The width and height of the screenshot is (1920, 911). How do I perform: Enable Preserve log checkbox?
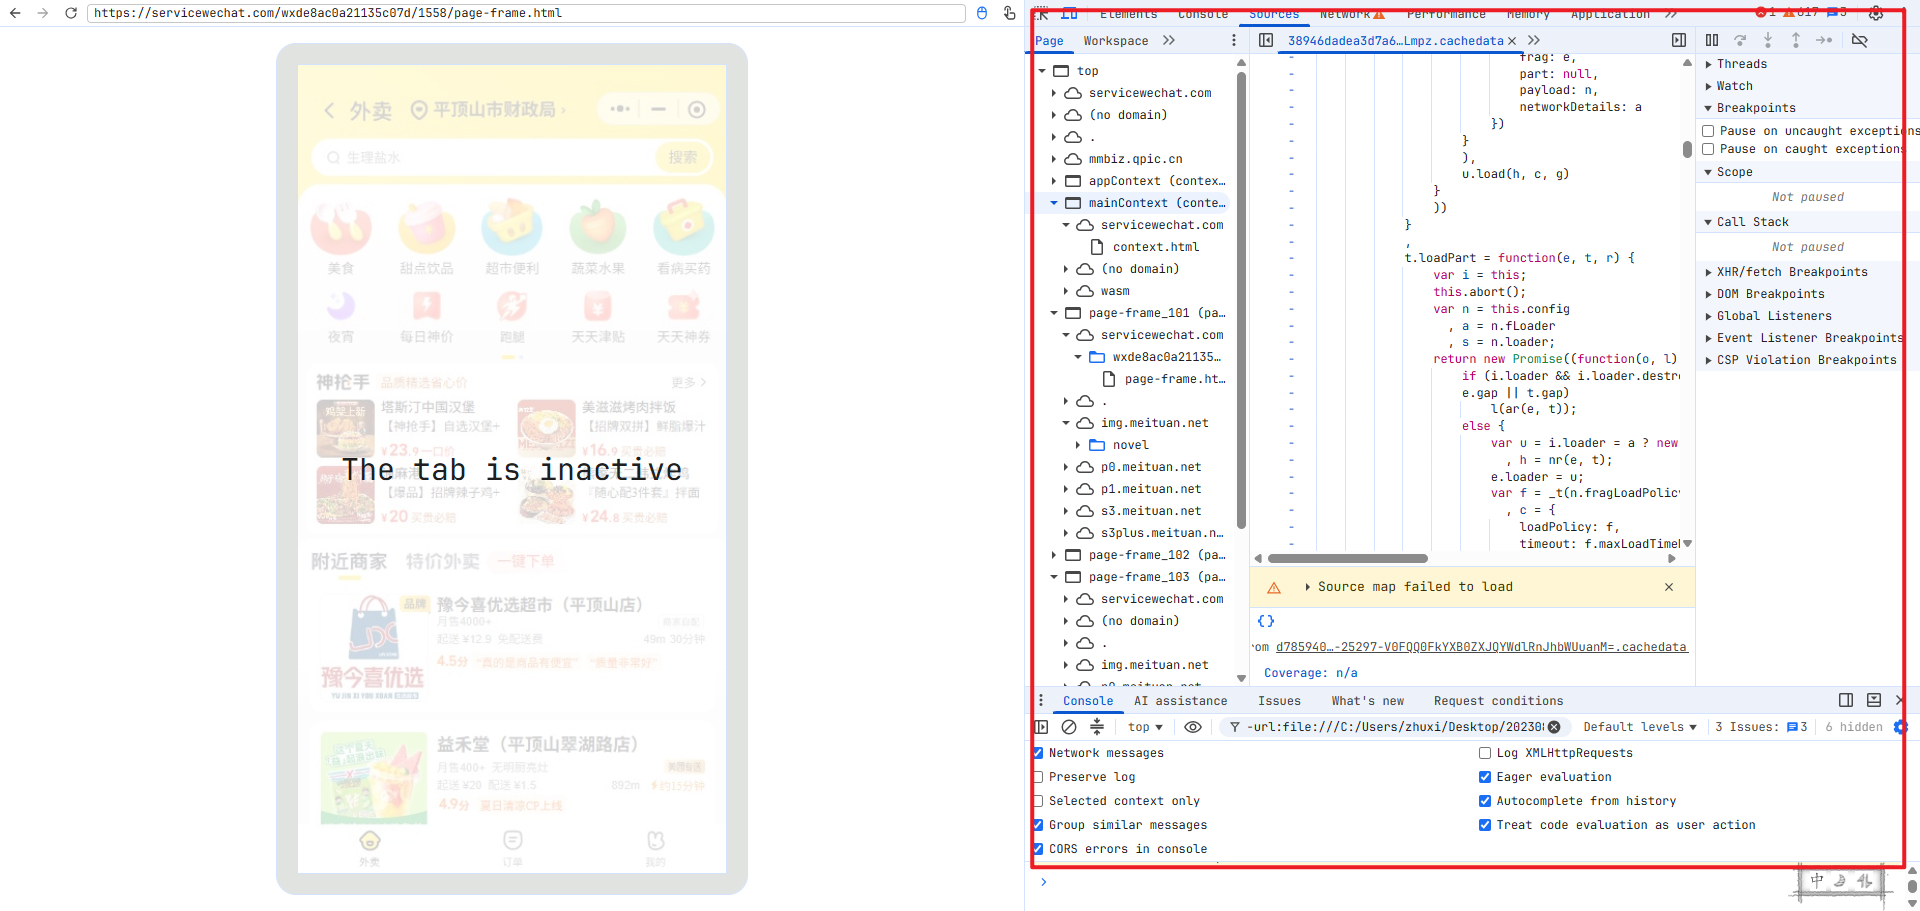[x=1038, y=777]
